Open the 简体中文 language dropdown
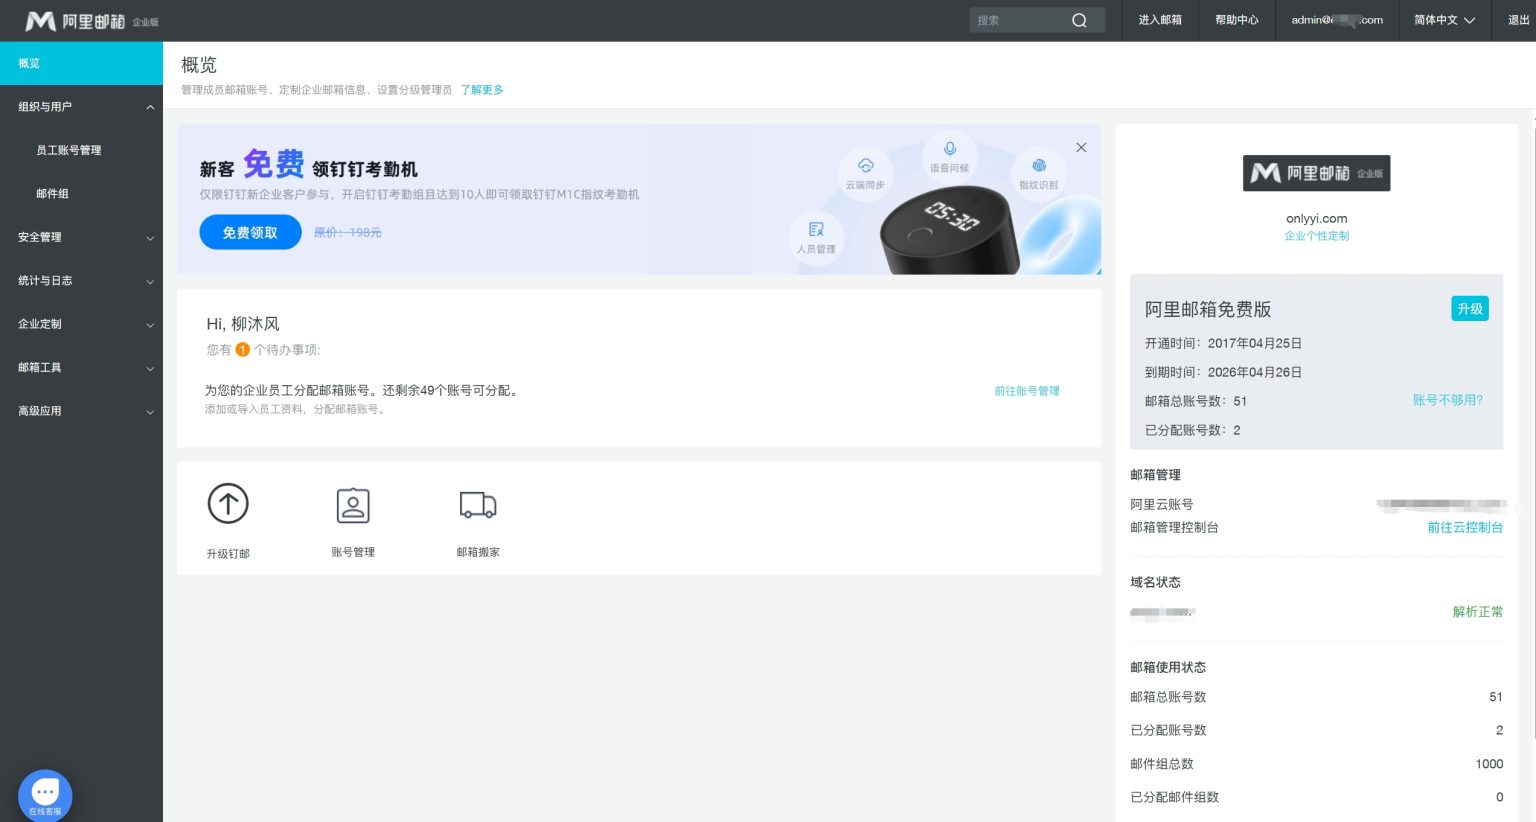 click(1444, 20)
